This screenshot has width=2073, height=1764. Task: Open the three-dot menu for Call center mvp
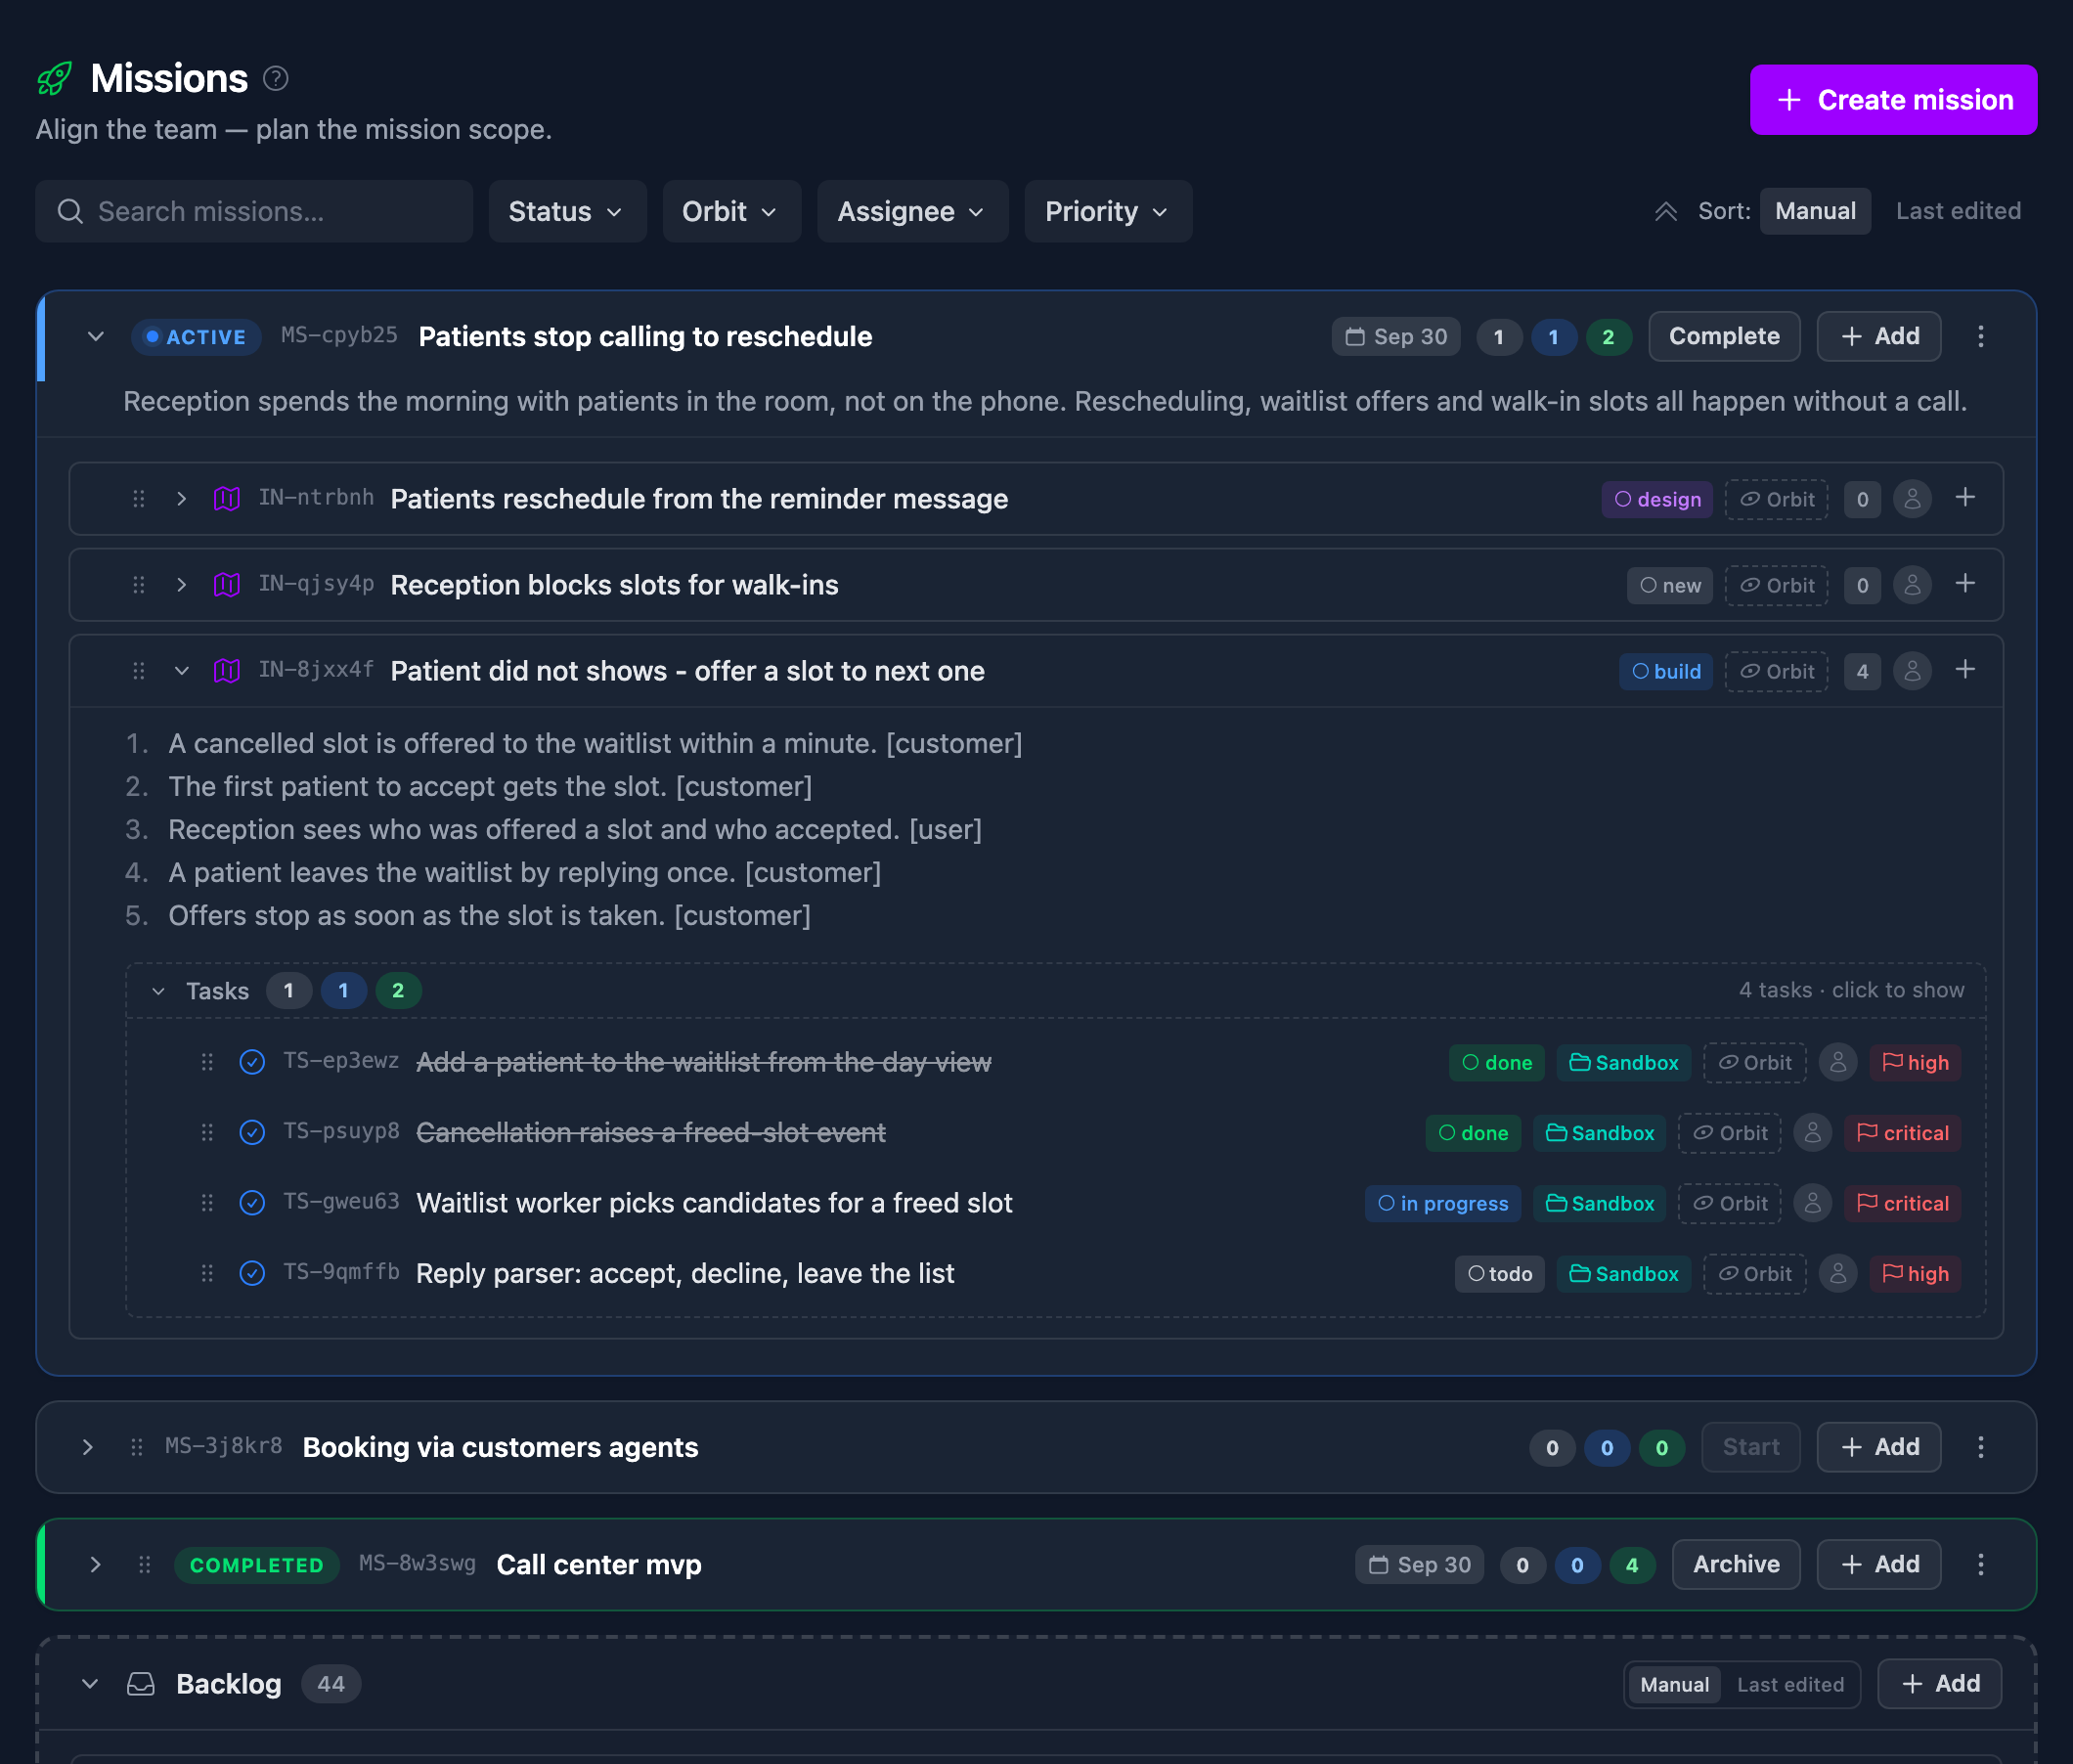(1980, 1564)
